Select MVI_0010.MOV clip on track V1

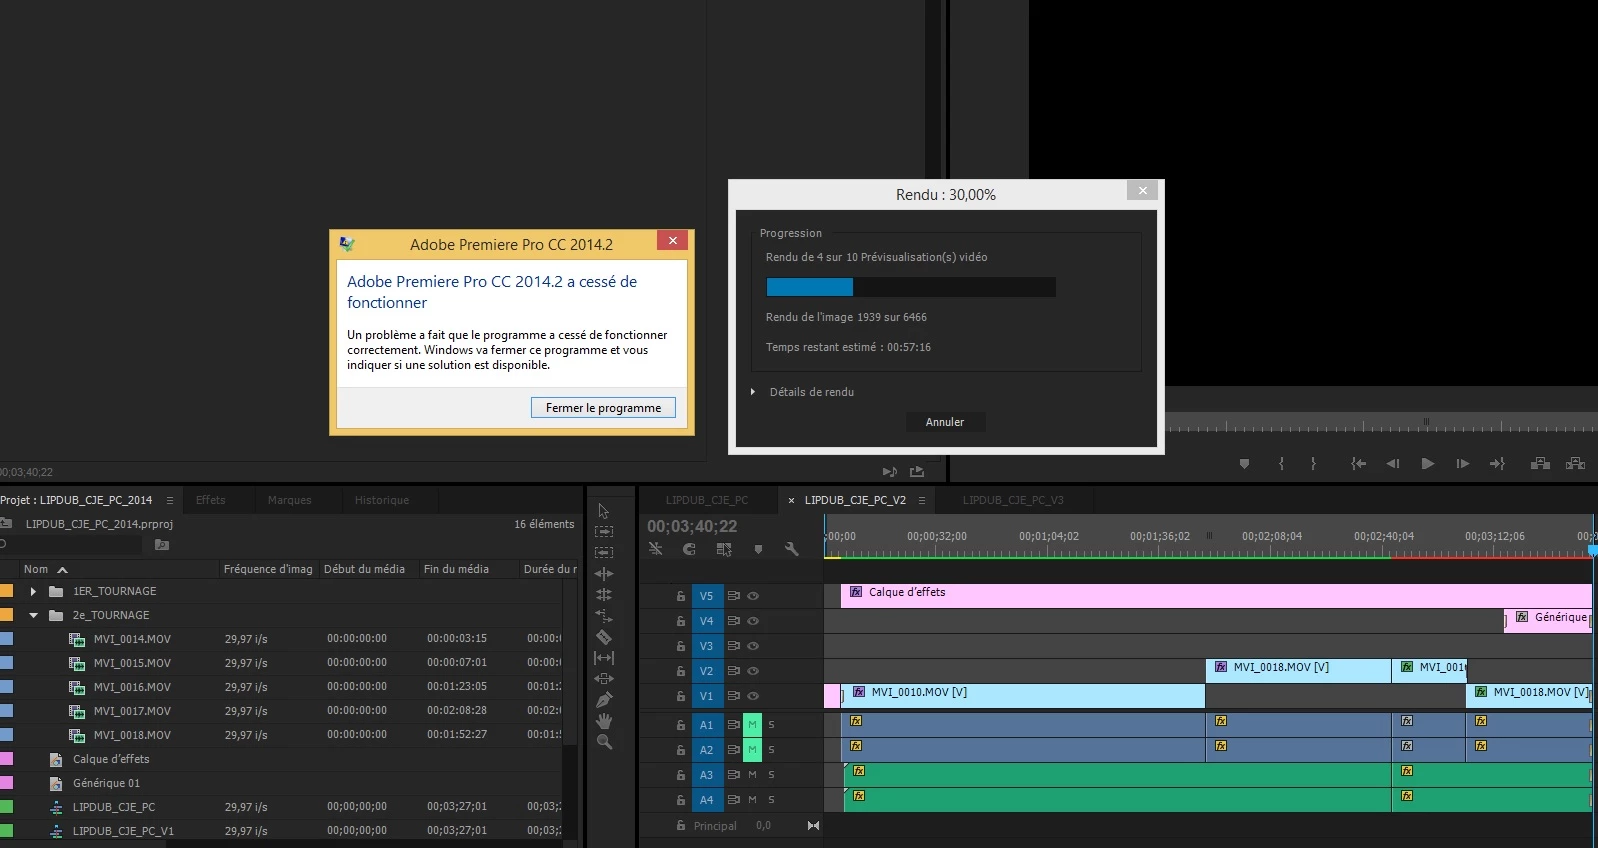[1023, 696]
